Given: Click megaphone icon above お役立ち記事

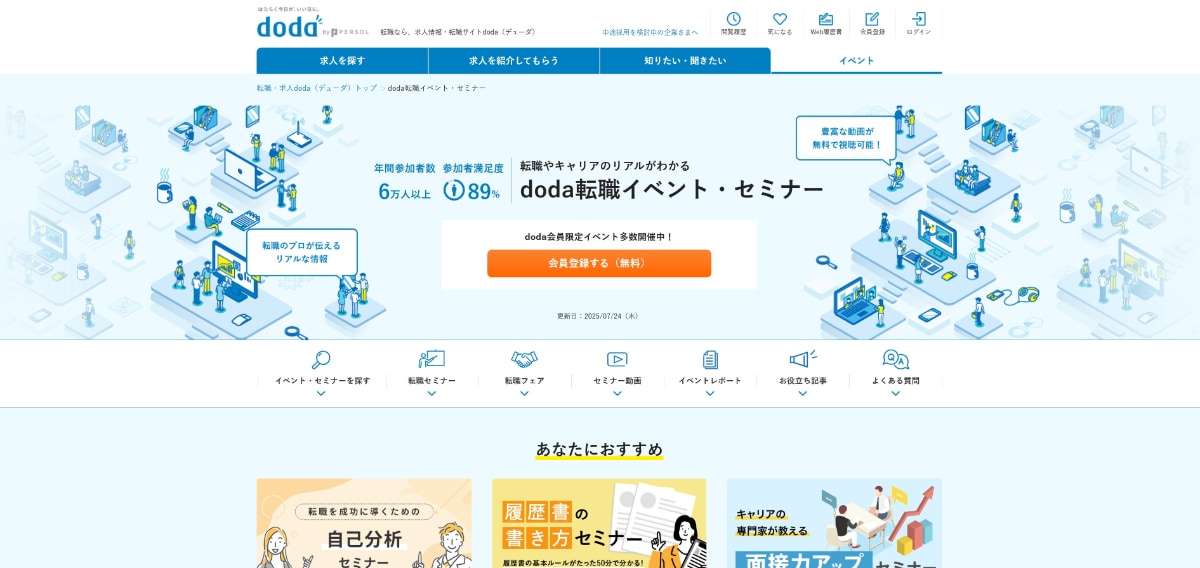Looking at the screenshot, I should point(803,359).
